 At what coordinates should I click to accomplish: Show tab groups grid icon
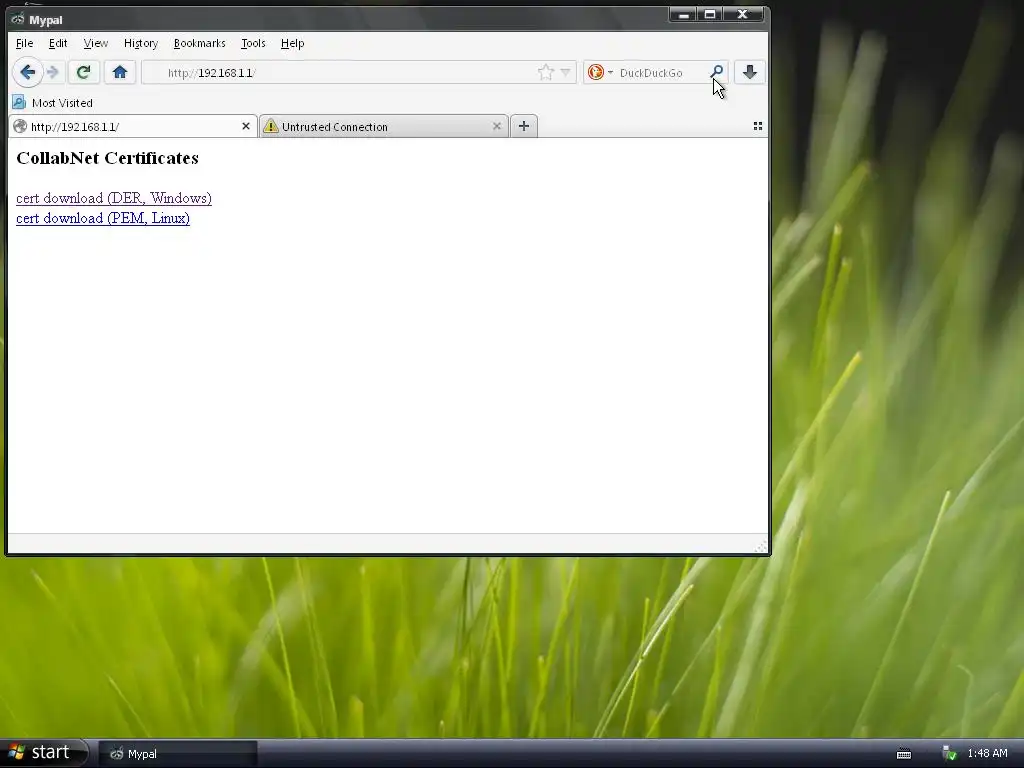758,126
